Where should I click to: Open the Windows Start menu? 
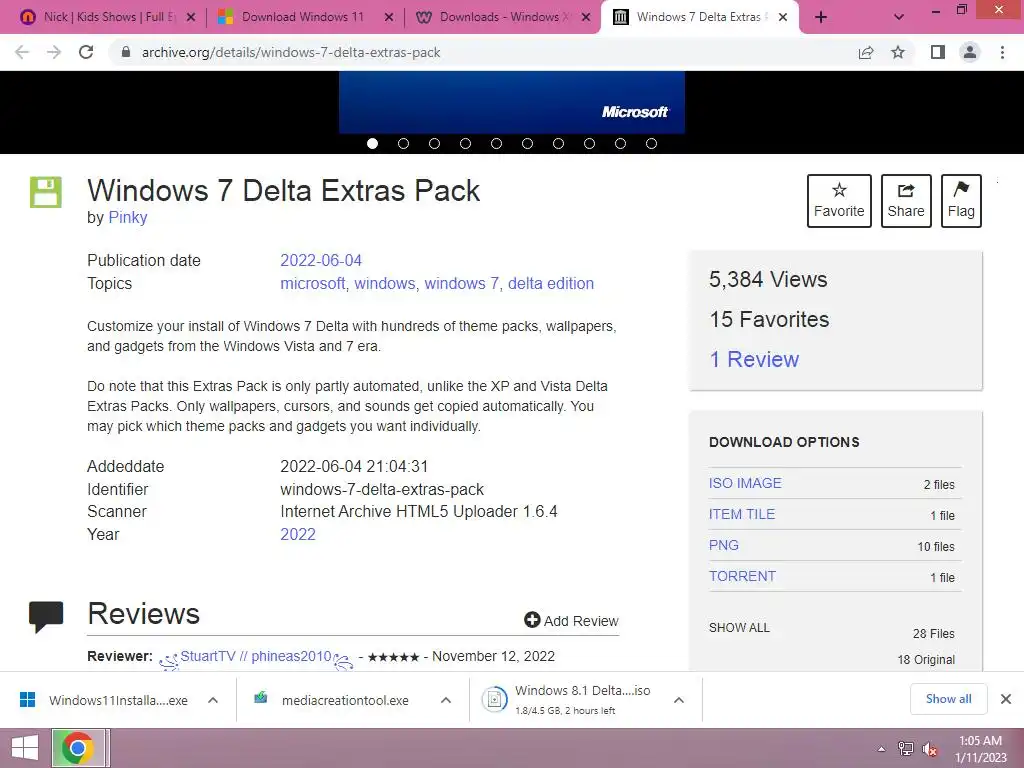point(25,748)
